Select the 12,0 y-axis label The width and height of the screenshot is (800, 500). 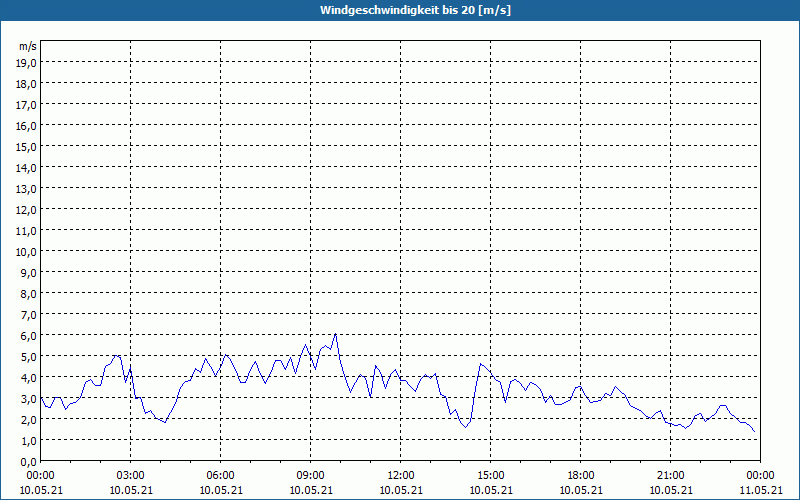[x=27, y=210]
